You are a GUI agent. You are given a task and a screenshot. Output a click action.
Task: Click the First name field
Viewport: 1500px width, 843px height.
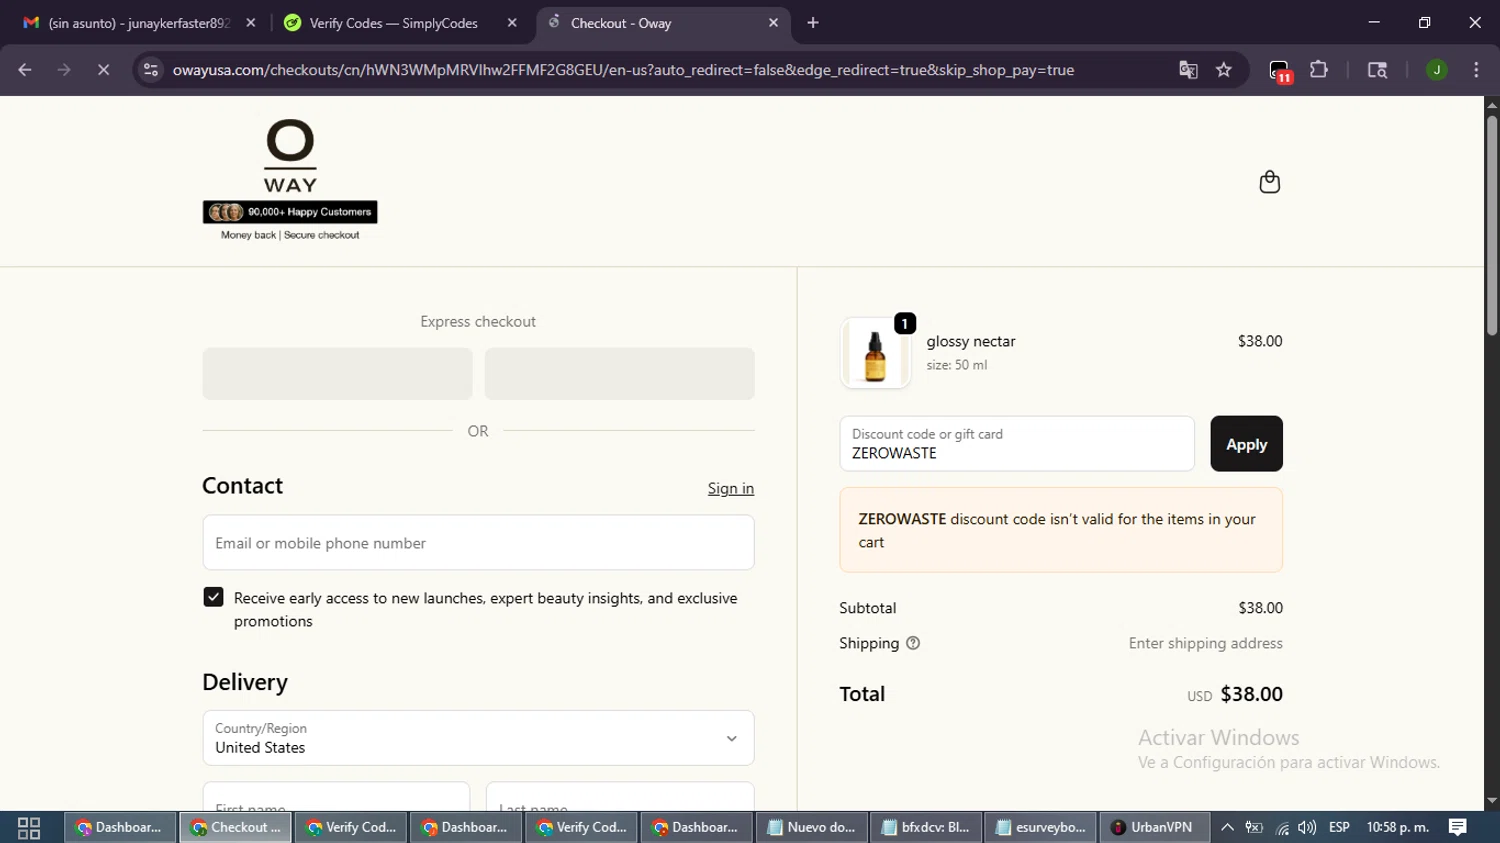click(x=336, y=797)
